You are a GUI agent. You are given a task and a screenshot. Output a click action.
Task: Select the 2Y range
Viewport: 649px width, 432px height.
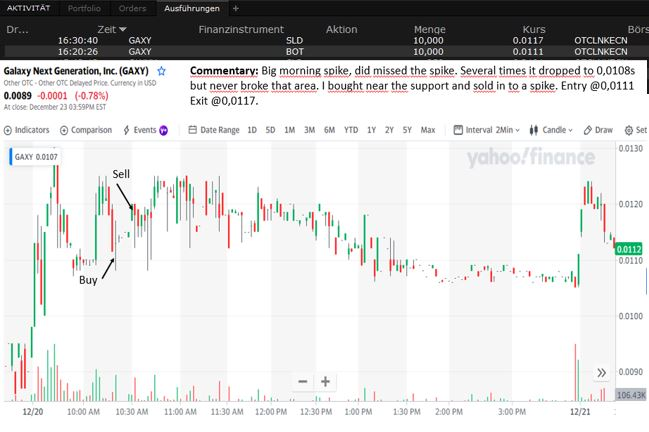coord(389,130)
